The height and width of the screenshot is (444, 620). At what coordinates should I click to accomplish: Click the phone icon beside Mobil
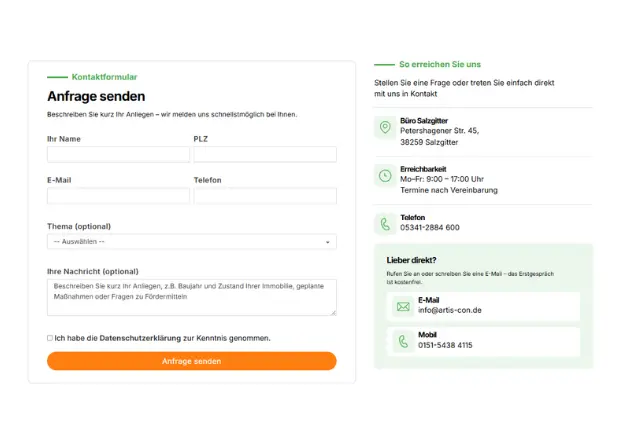pyautogui.click(x=402, y=342)
